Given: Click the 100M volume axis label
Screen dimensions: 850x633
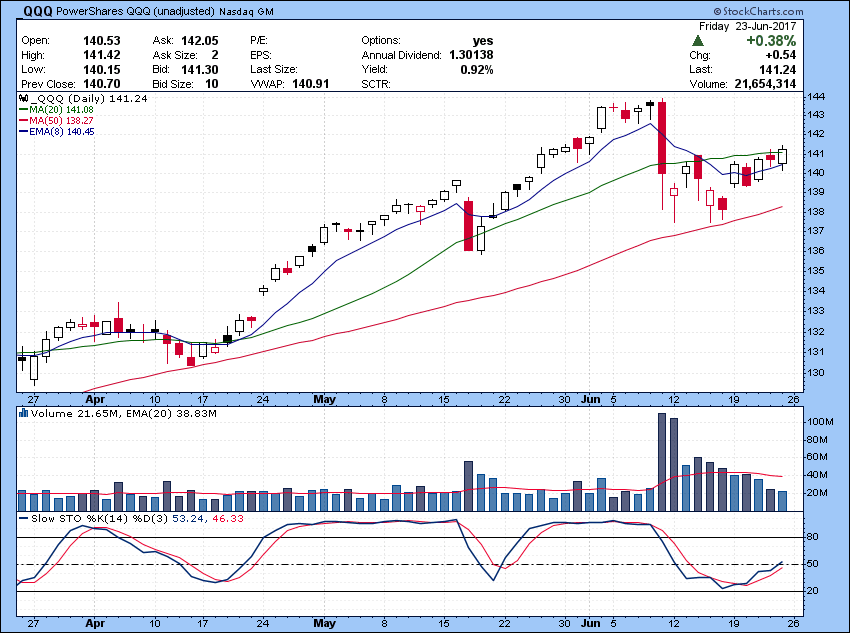Looking at the screenshot, I should tap(820, 422).
